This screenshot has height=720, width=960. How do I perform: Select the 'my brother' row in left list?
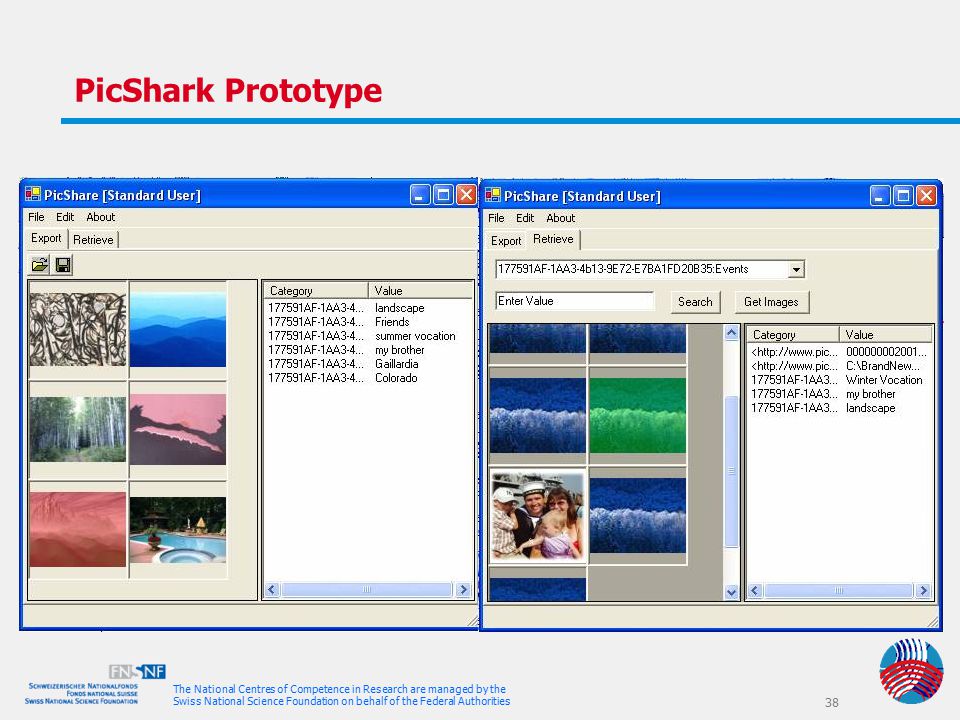click(368, 350)
